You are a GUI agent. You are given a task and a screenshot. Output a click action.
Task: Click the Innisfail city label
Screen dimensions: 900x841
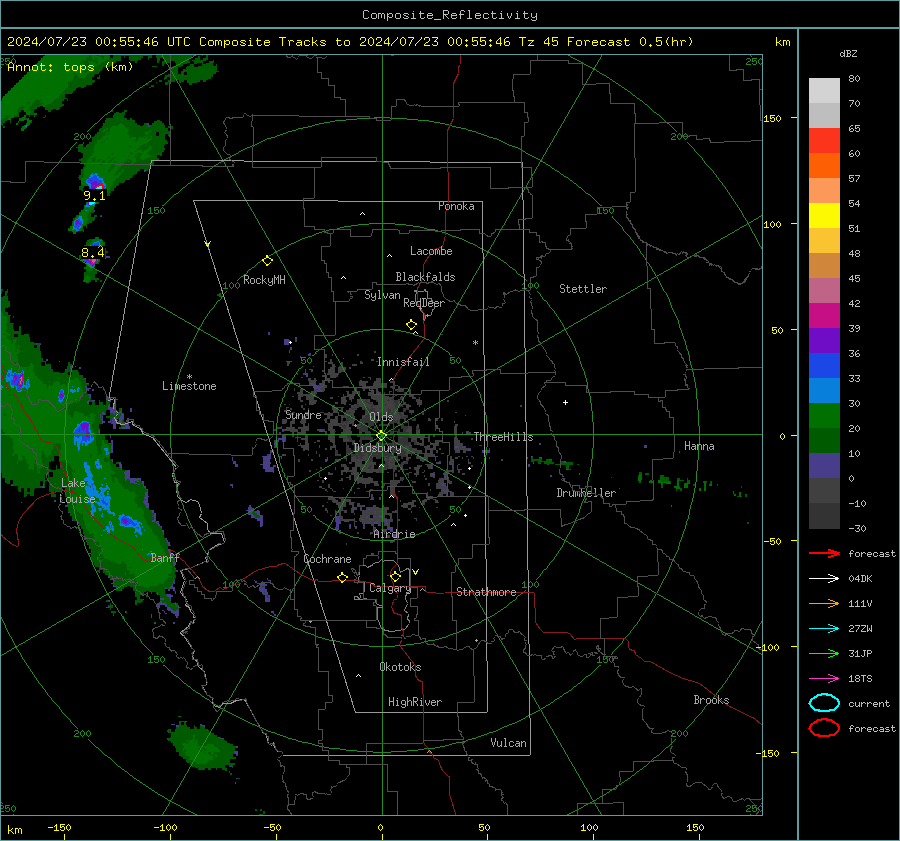click(403, 362)
